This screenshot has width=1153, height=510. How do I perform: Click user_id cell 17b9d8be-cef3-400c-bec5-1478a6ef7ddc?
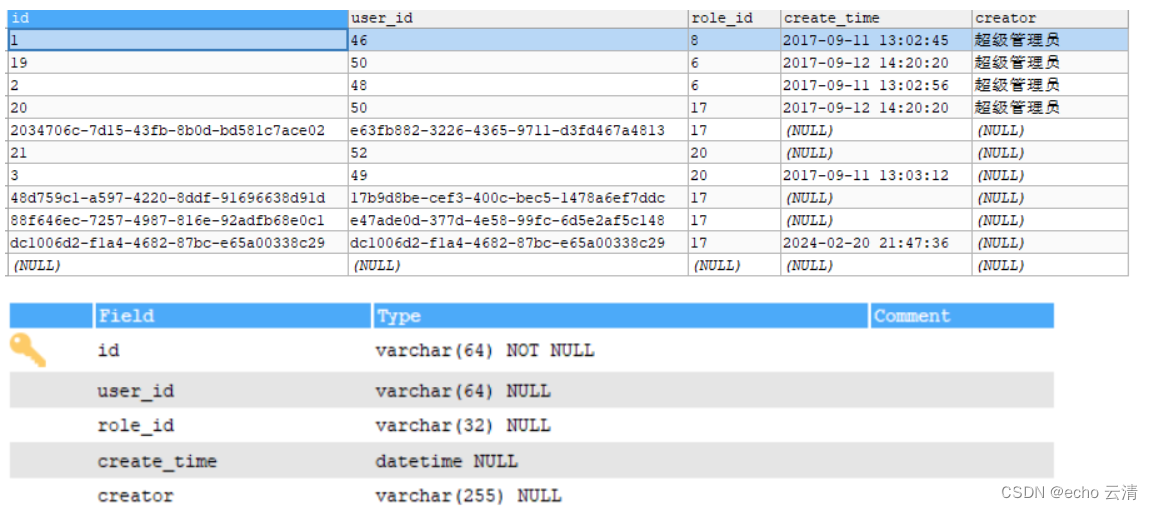(x=518, y=198)
